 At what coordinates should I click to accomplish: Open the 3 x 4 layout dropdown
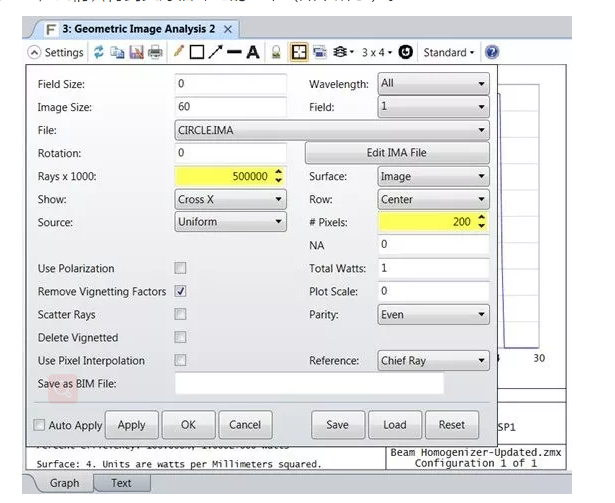pos(377,52)
